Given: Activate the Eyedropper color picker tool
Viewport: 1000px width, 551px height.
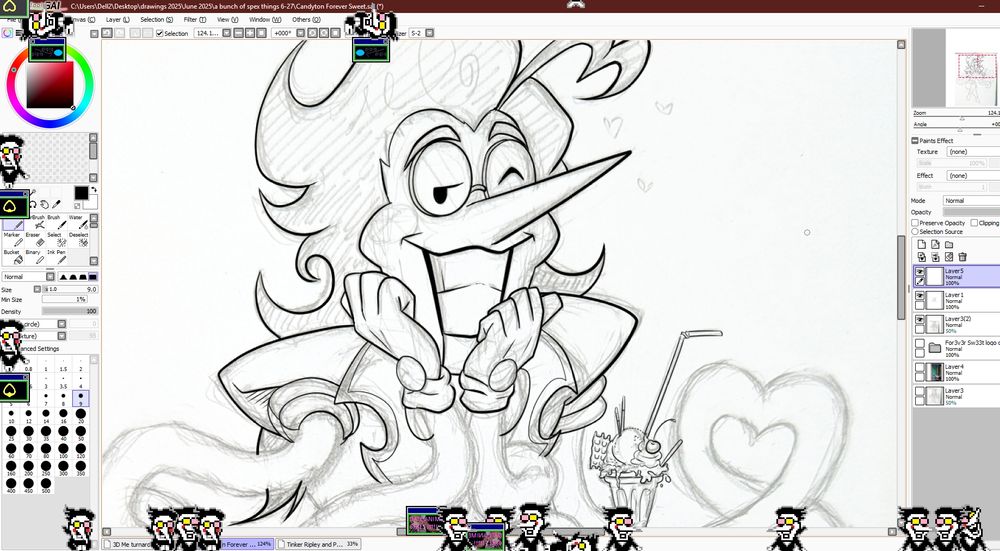Looking at the screenshot, I should [x=56, y=204].
